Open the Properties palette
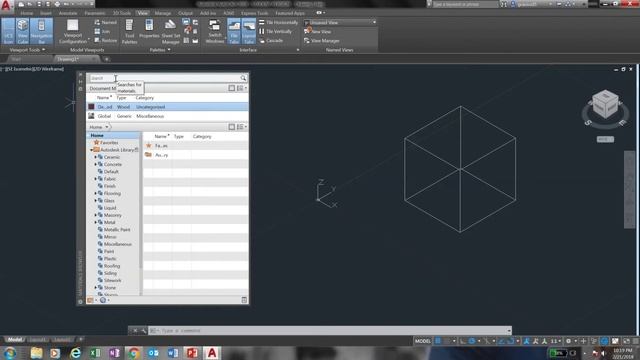This screenshot has width=640, height=360. pos(149,29)
